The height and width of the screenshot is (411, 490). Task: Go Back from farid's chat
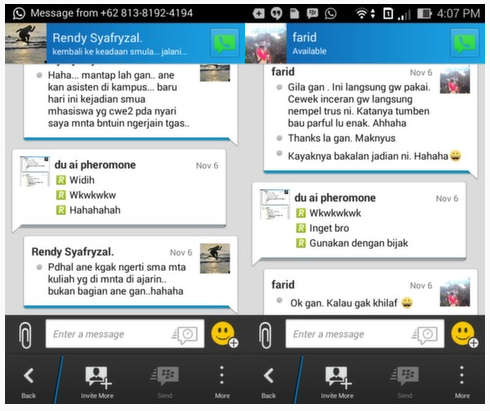pos(269,382)
